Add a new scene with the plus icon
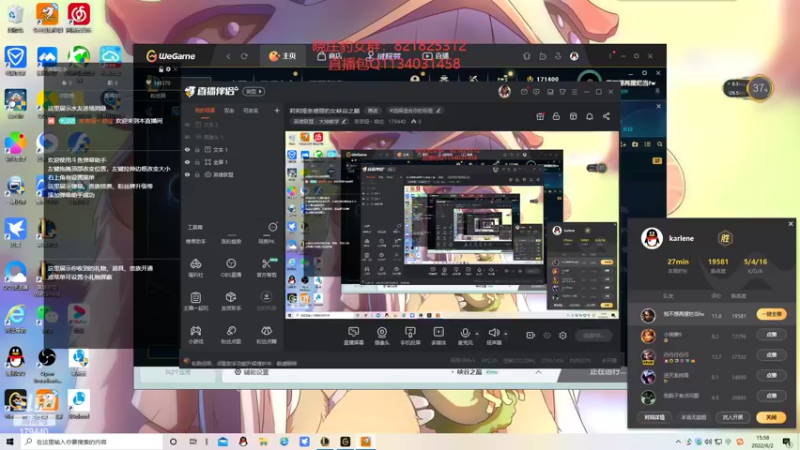 [x=277, y=110]
